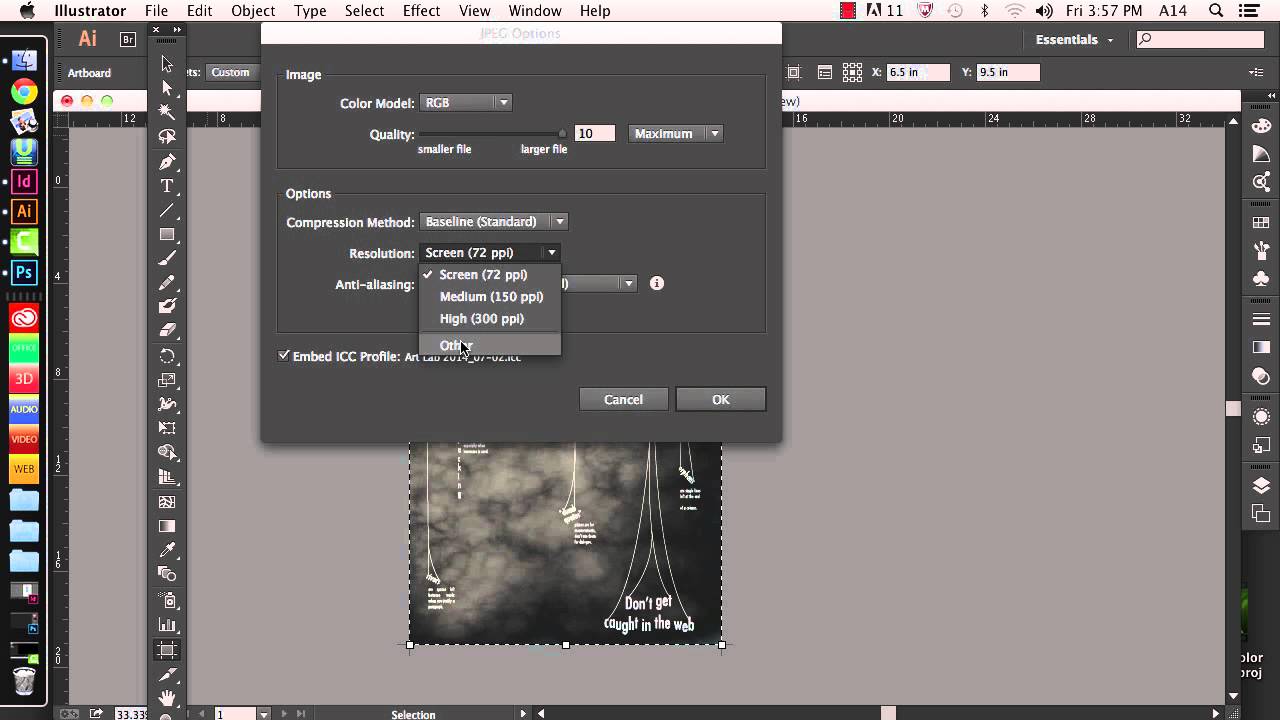Select the Rotate tool

(x=167, y=356)
